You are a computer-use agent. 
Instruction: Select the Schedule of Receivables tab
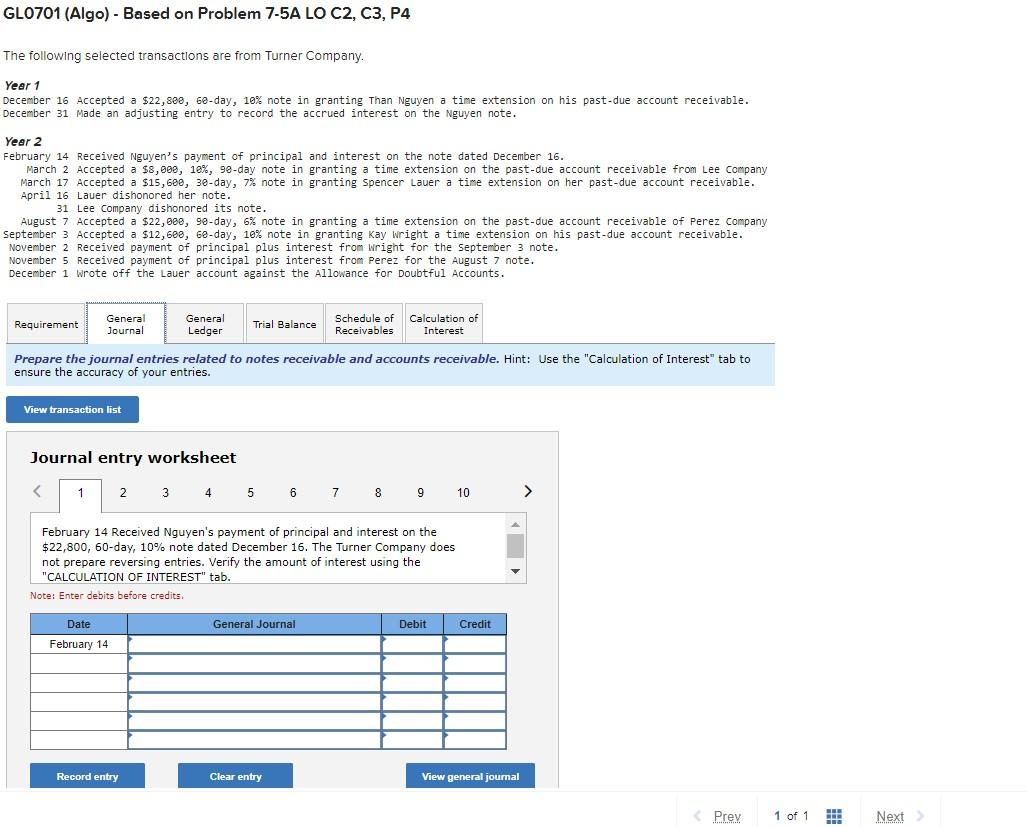tap(364, 322)
